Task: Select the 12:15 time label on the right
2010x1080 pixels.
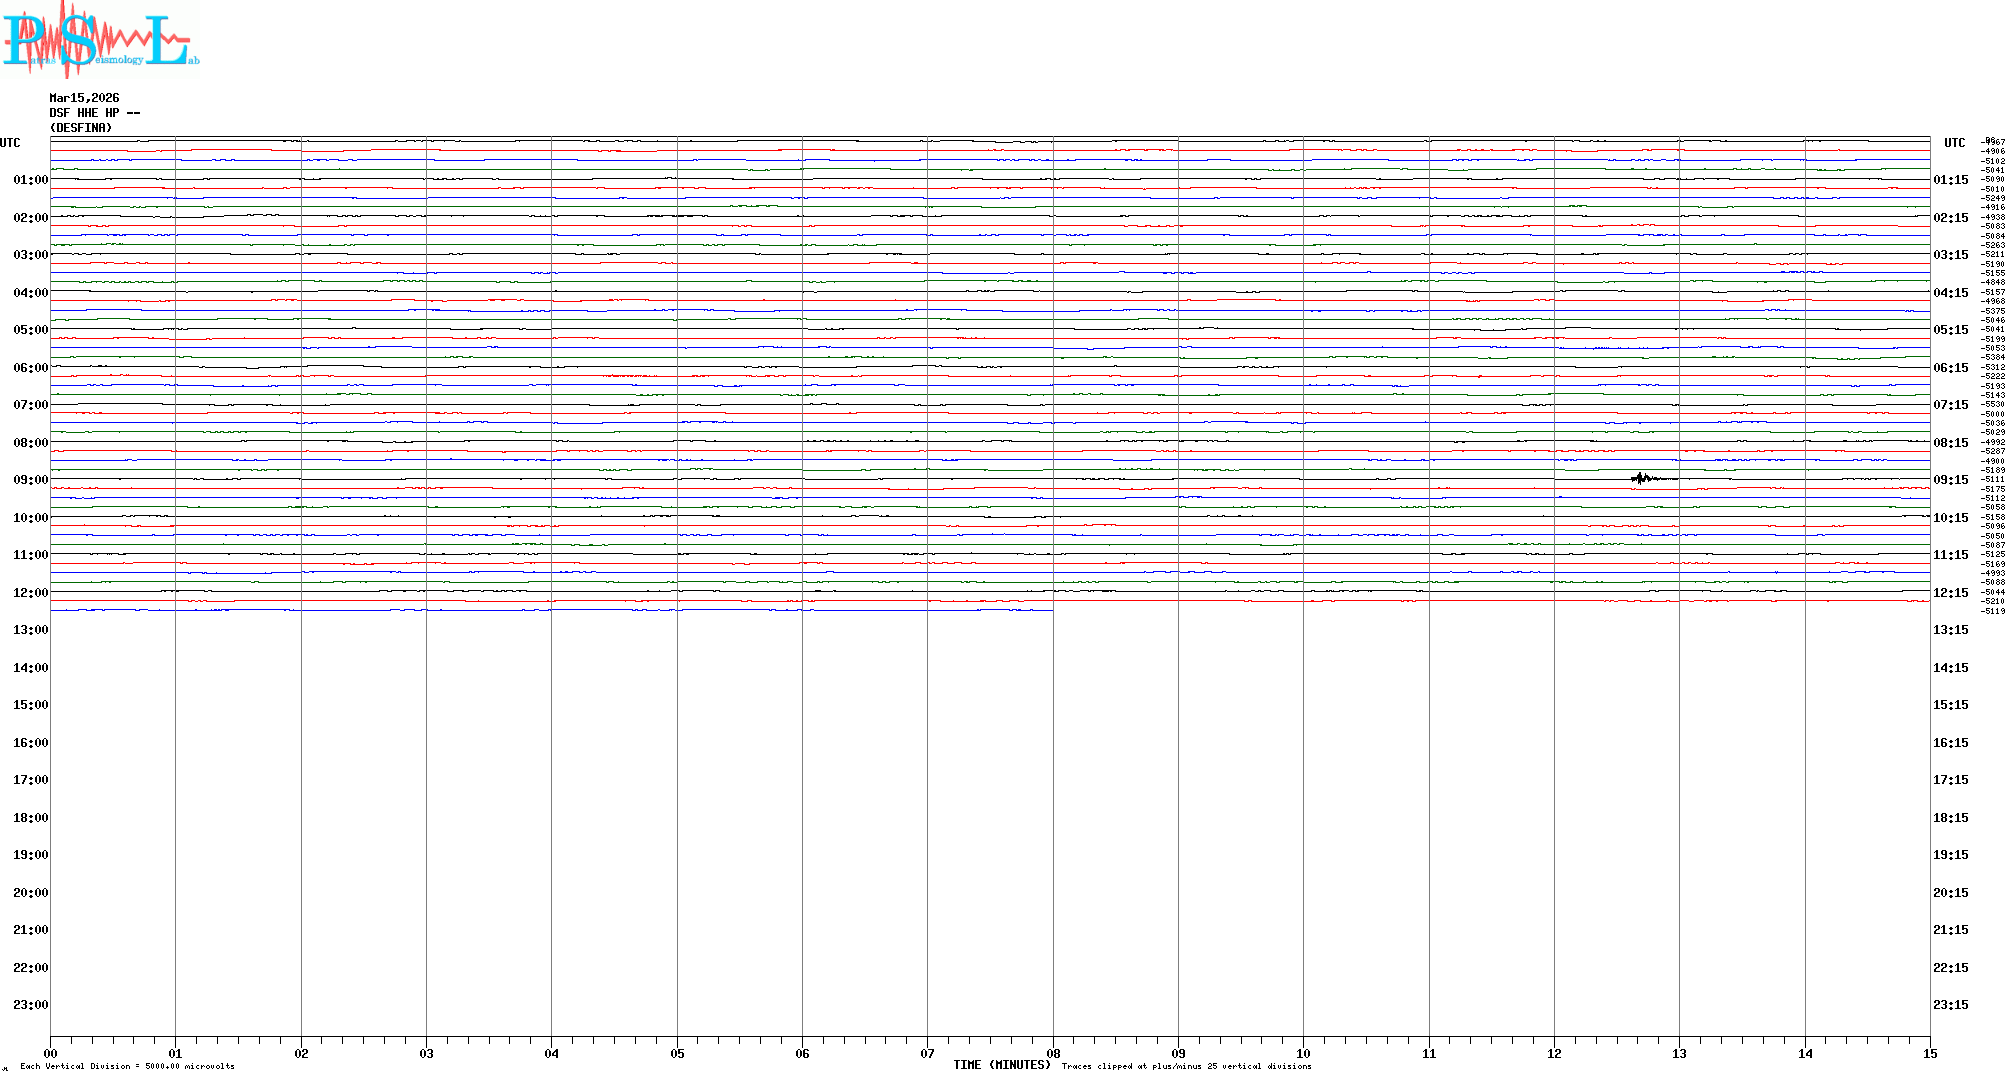Action: [1950, 593]
